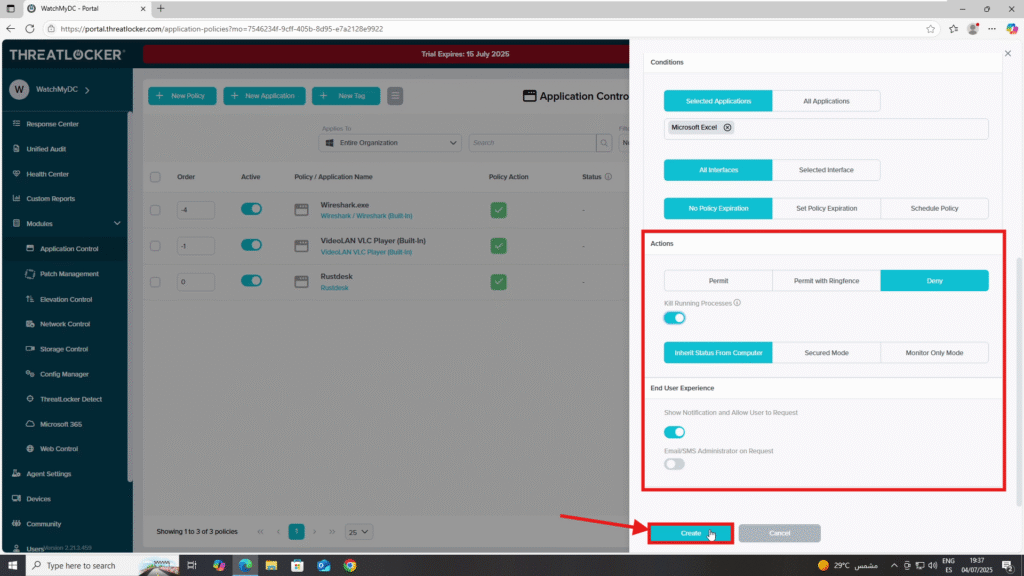Open Storage Control module

[x=63, y=349]
